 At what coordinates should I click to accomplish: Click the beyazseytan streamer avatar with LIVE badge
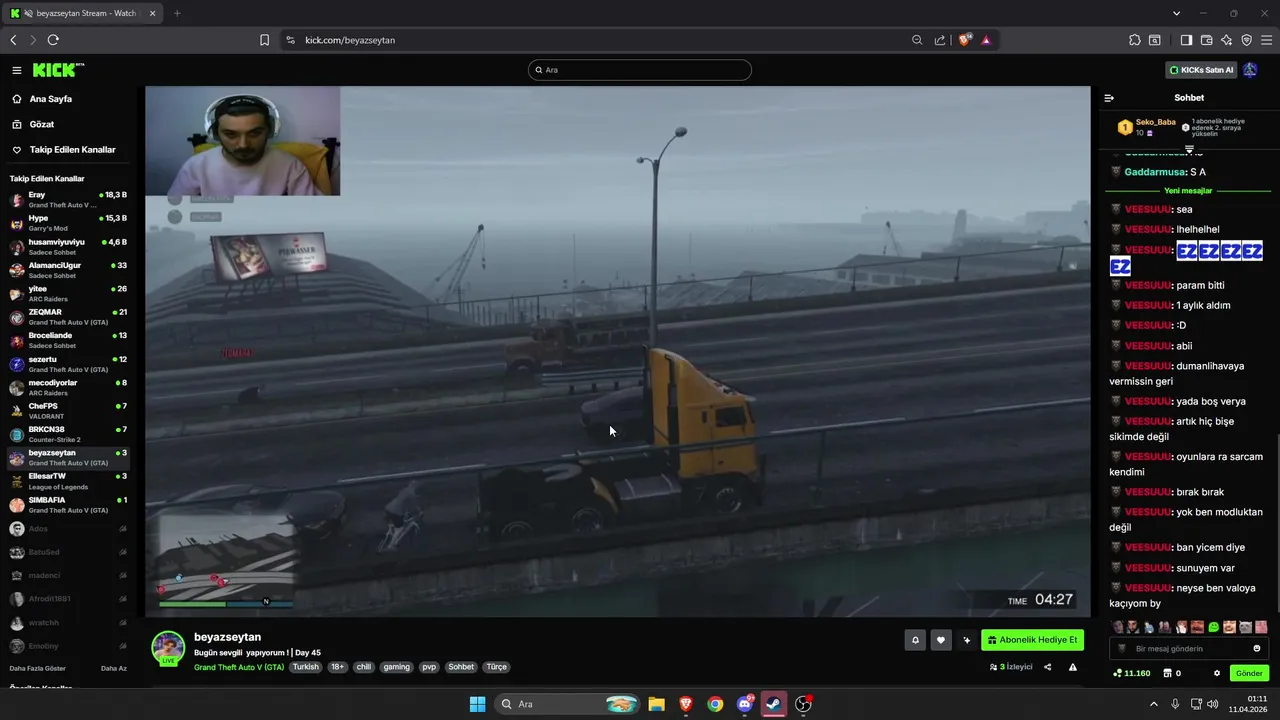pyautogui.click(x=168, y=648)
